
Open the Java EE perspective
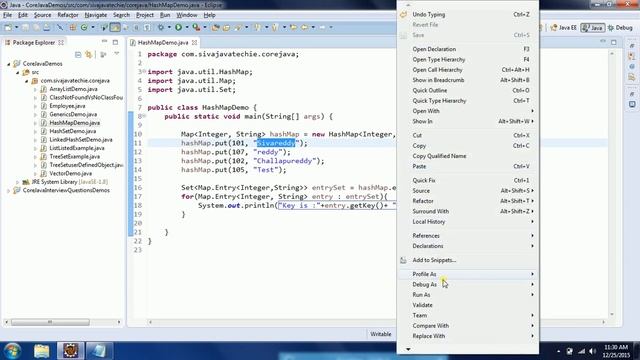point(564,28)
